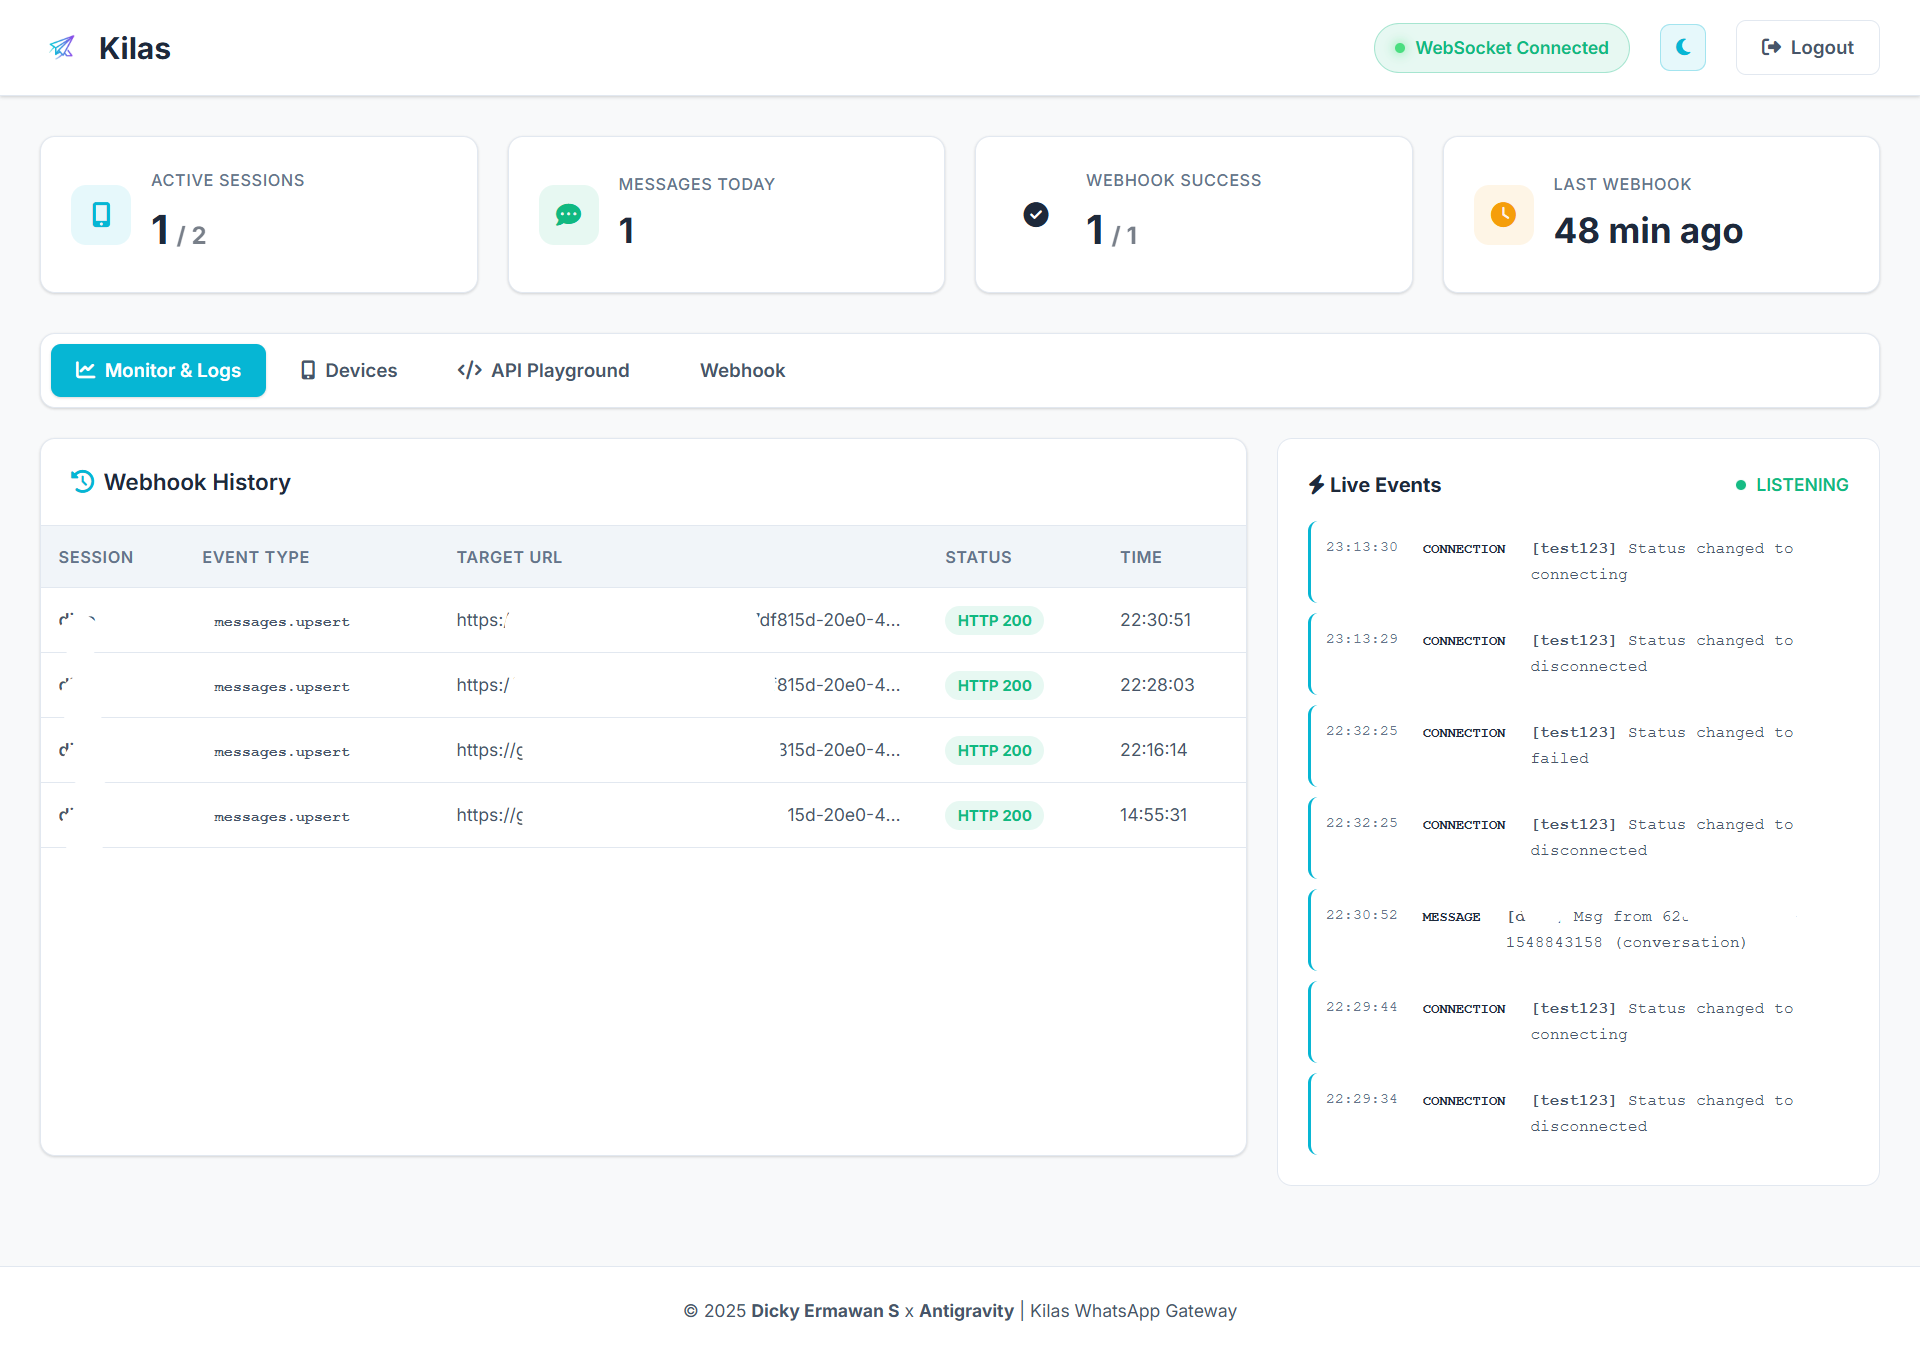This screenshot has height=1355, width=1920.
Task: Click messages.upsert in the 14:55:31 row
Action: [x=282, y=816]
